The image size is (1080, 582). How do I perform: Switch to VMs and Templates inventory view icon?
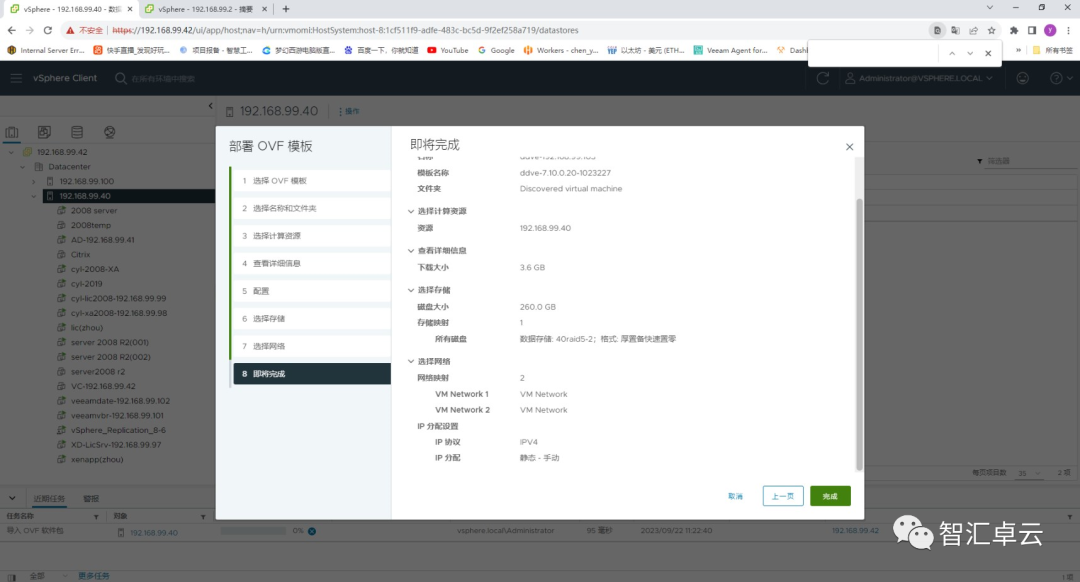(44, 132)
